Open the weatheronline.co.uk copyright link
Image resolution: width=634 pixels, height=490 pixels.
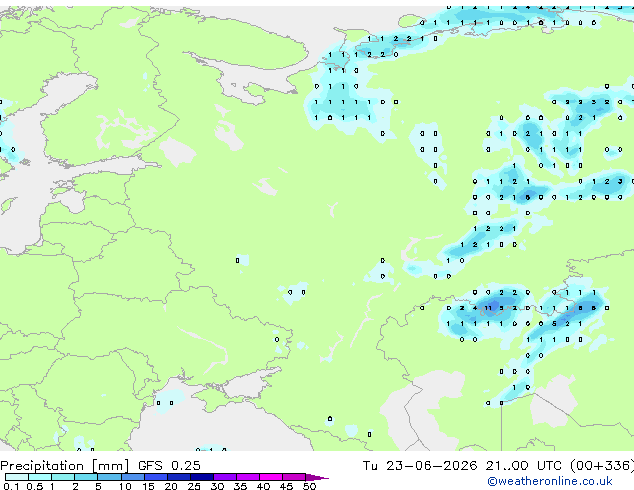click(550, 481)
